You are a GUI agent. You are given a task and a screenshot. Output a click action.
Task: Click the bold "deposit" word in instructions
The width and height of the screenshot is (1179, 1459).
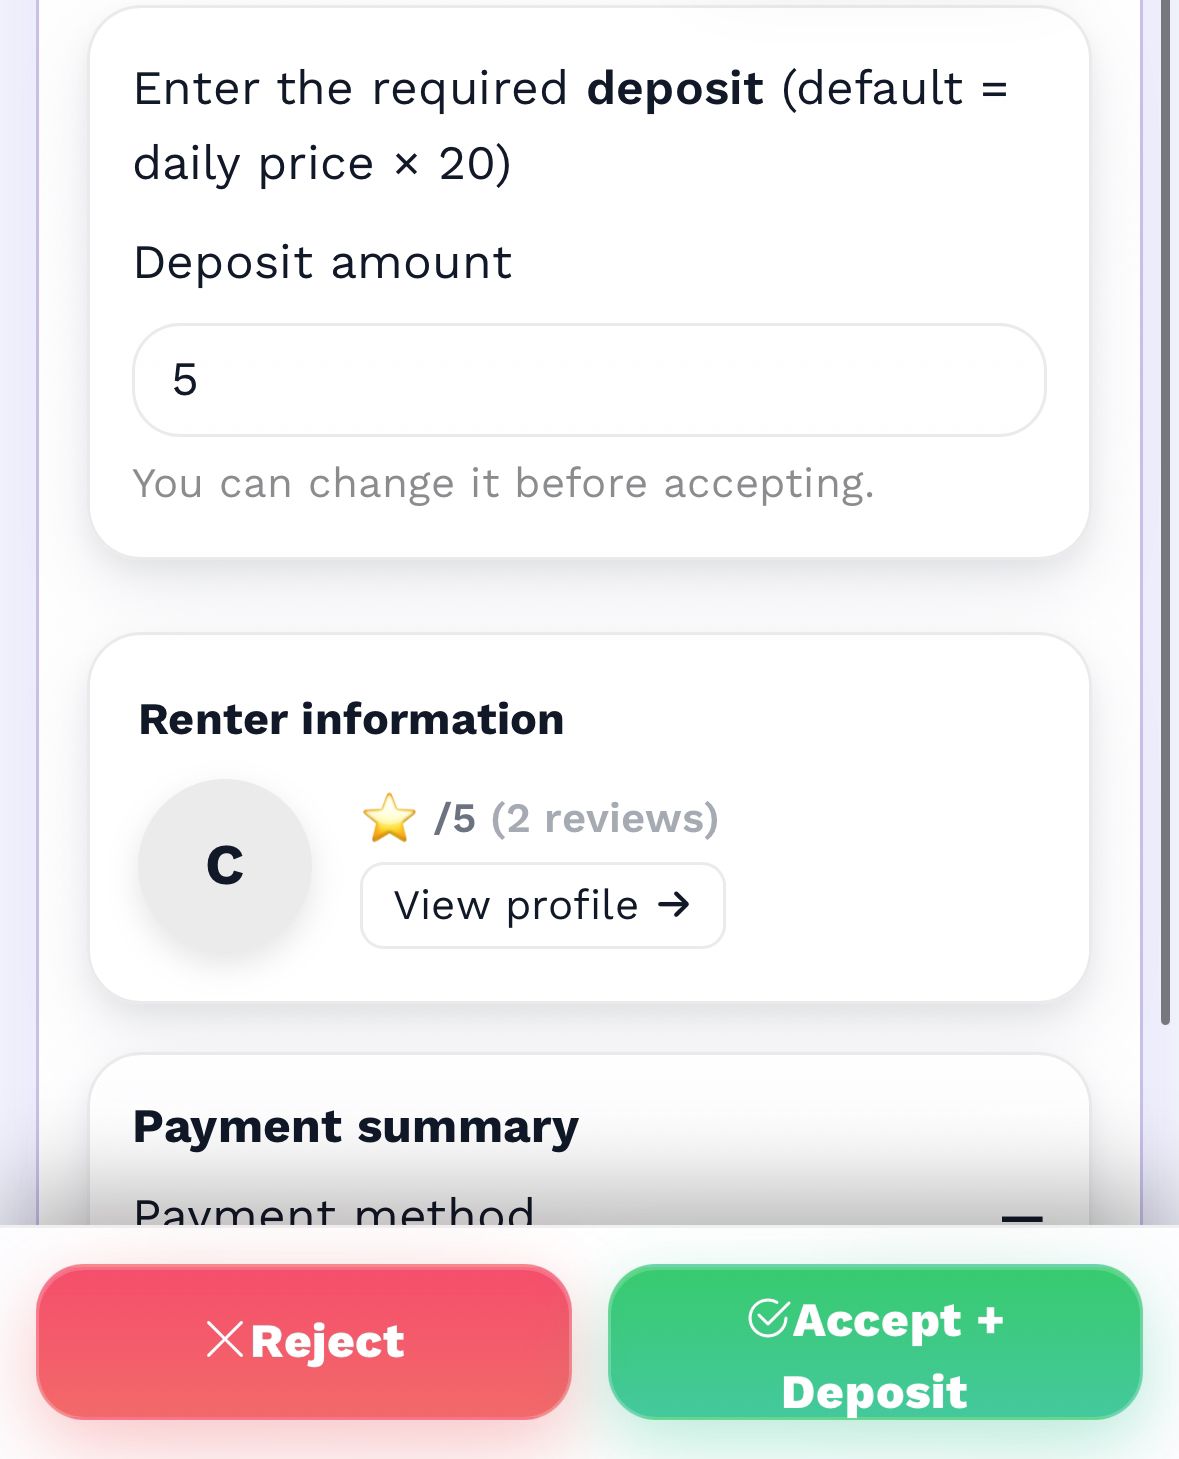[x=675, y=88]
